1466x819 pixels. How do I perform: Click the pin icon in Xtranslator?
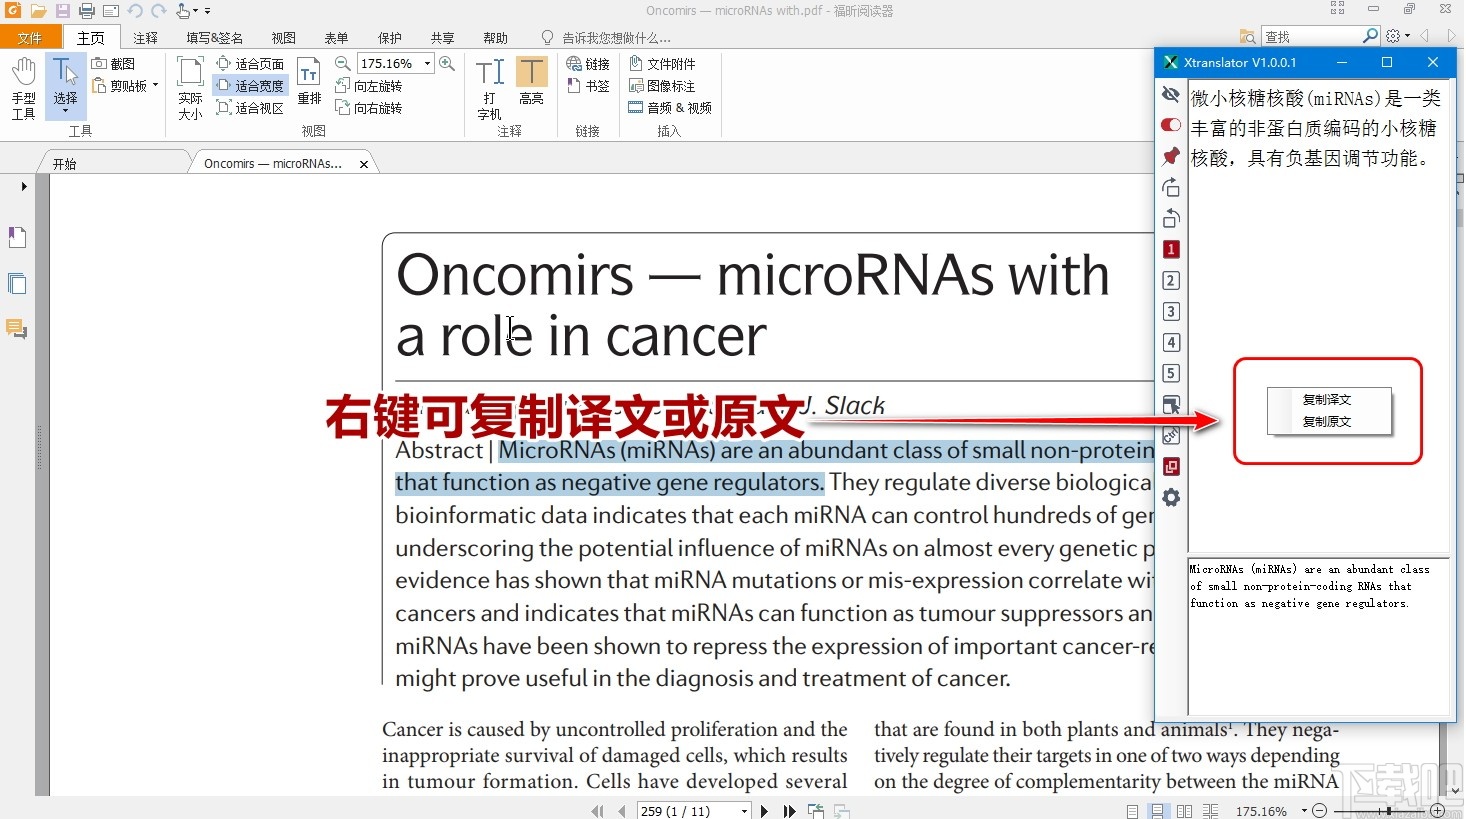point(1171,156)
